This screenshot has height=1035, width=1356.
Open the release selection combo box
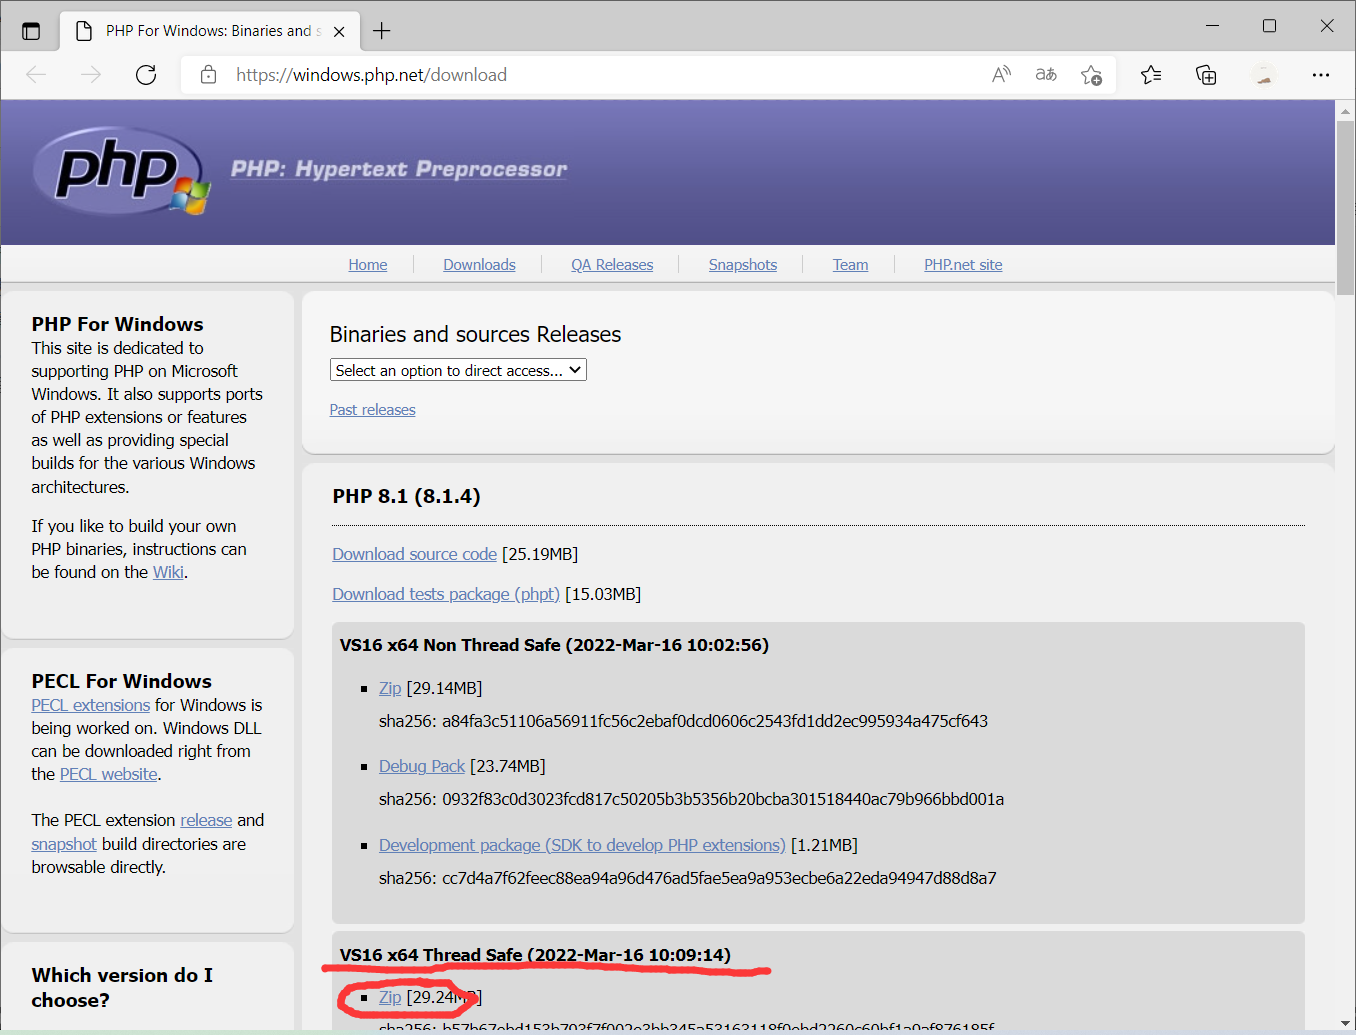click(x=458, y=369)
